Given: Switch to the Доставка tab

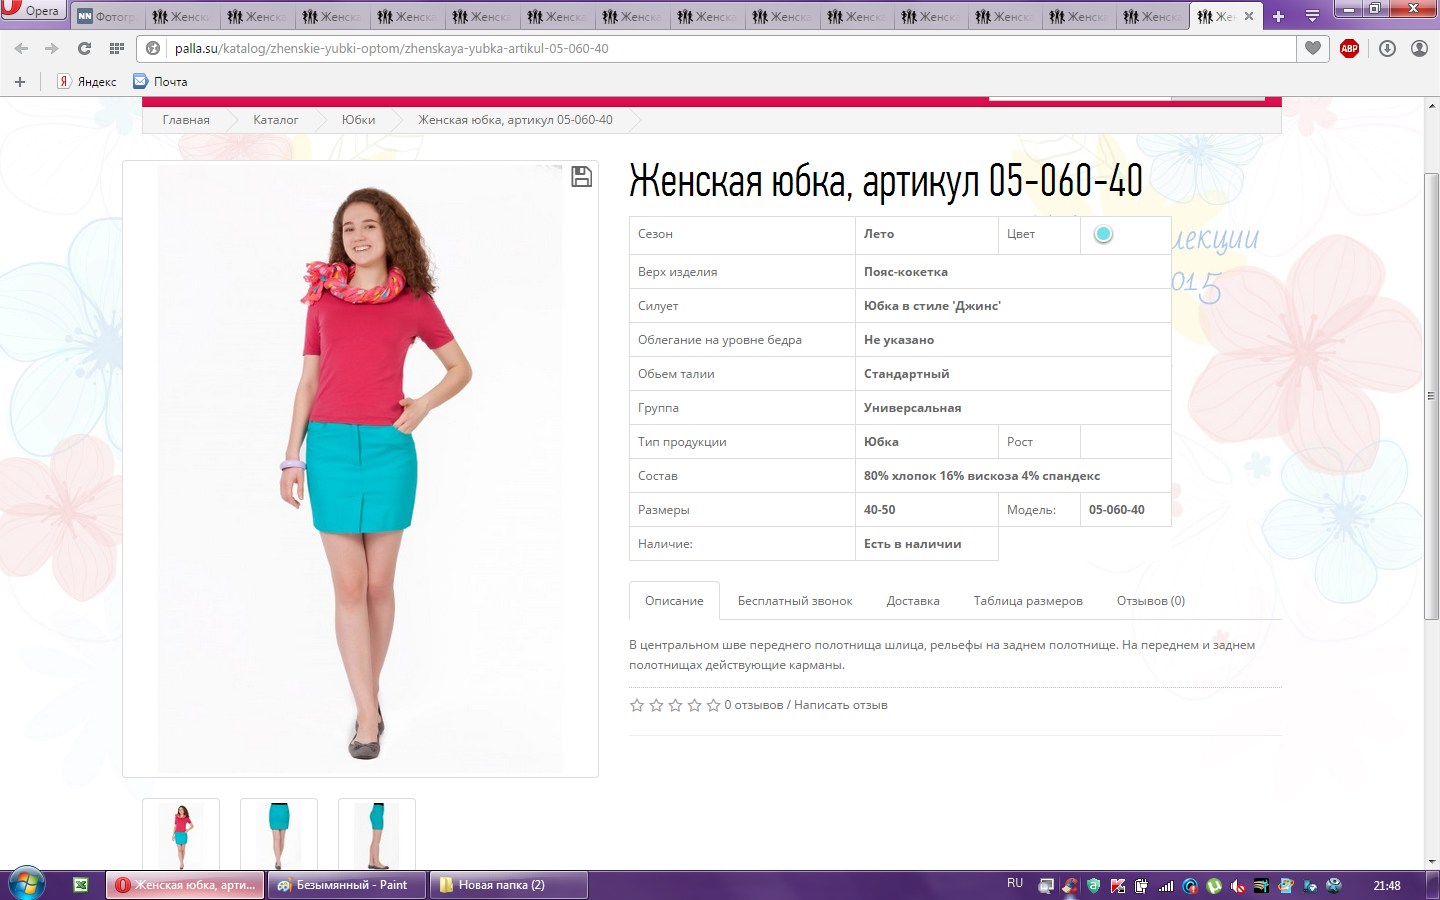Looking at the screenshot, I should pyautogui.click(x=912, y=601).
